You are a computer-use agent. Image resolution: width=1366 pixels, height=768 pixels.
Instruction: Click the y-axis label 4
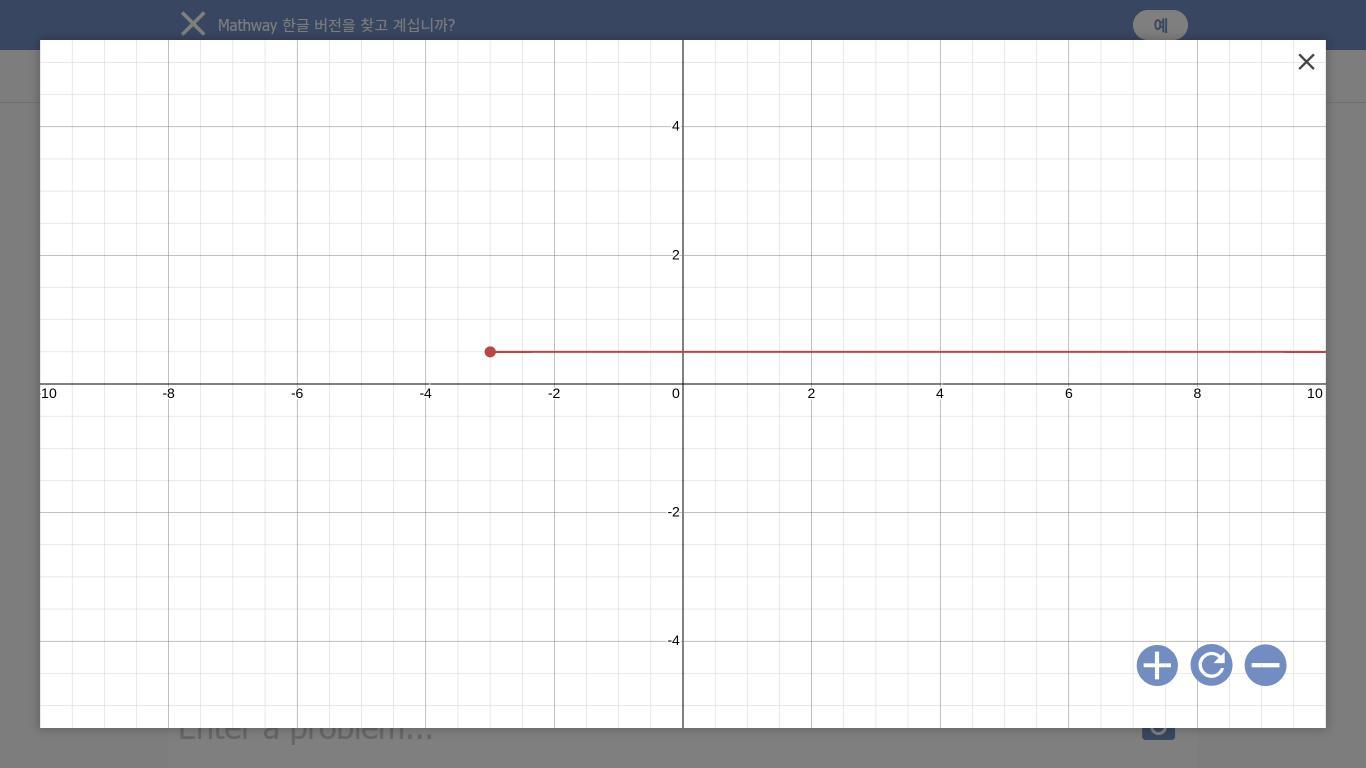click(676, 126)
